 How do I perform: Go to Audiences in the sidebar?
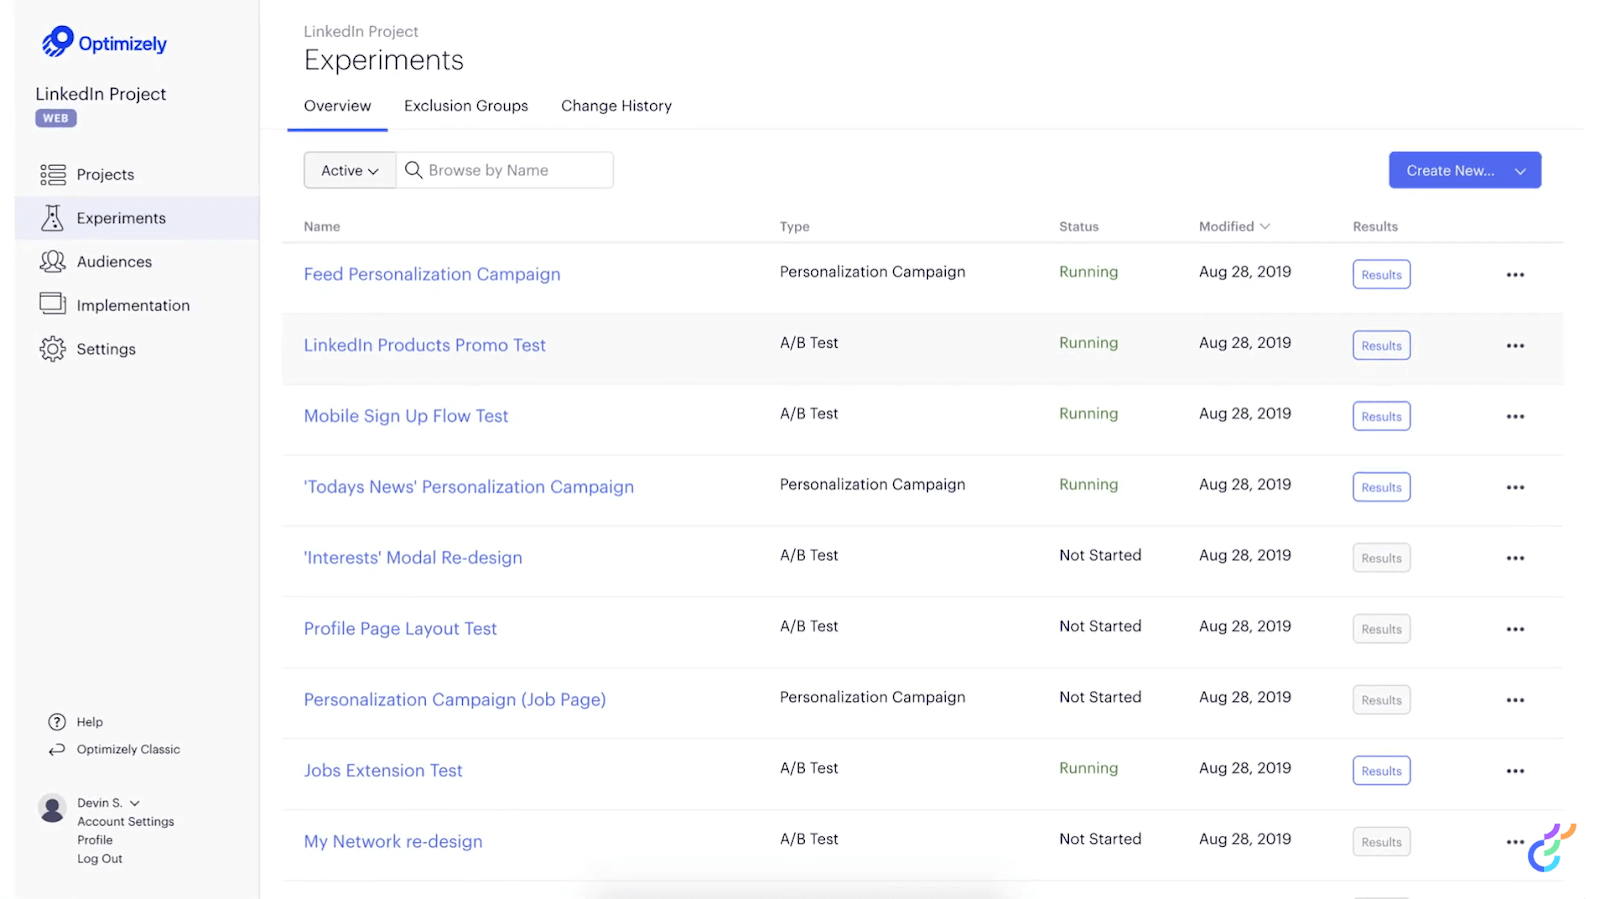(114, 262)
